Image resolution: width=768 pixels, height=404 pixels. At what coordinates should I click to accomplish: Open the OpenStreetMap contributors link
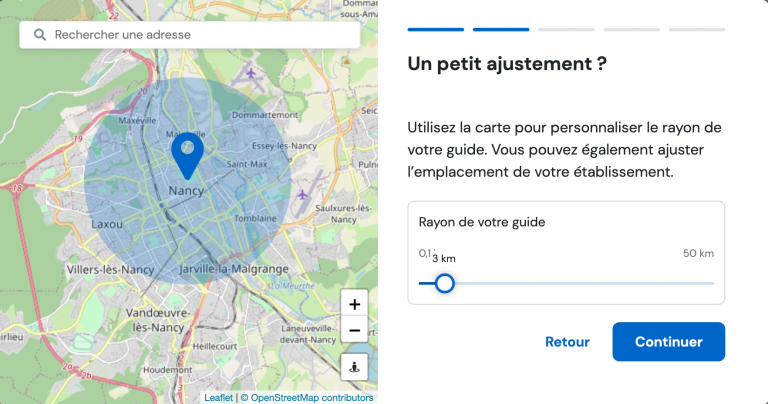312,398
